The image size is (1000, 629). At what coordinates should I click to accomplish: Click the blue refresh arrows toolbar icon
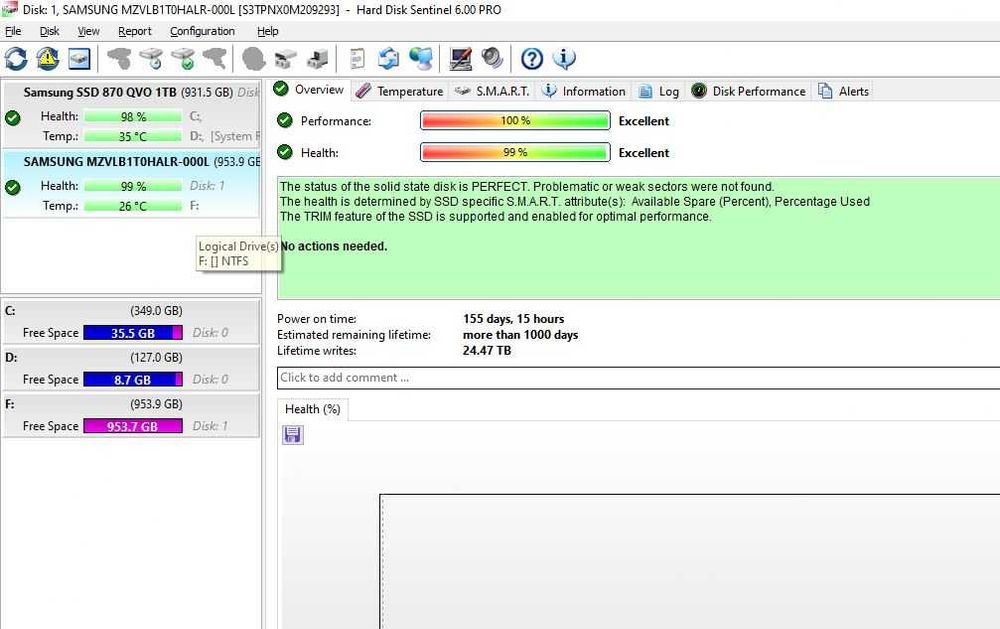pos(16,59)
